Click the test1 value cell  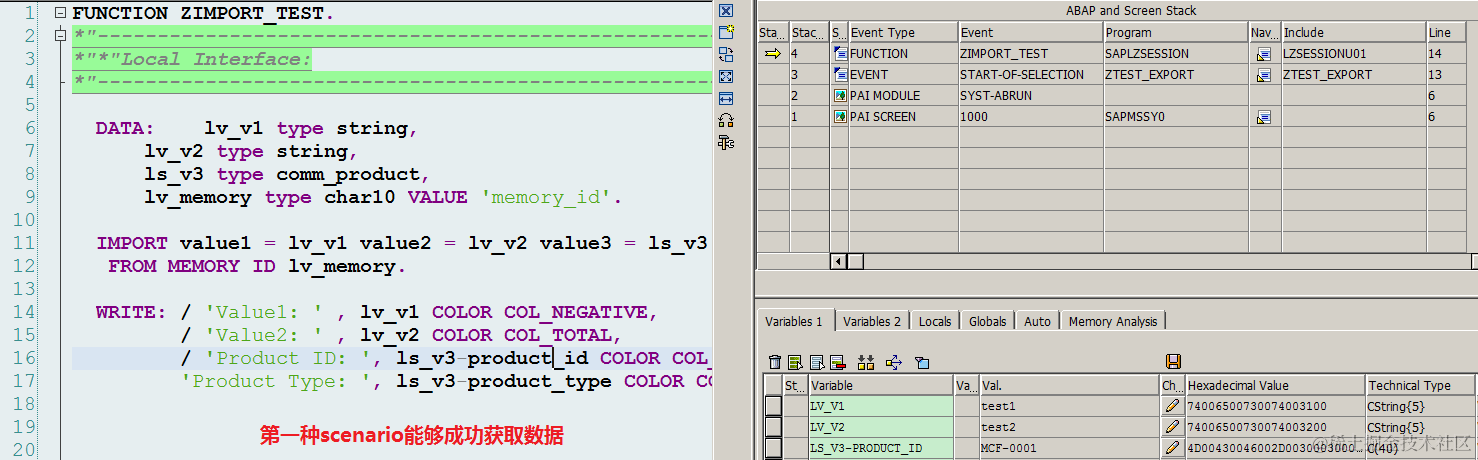[1070, 406]
